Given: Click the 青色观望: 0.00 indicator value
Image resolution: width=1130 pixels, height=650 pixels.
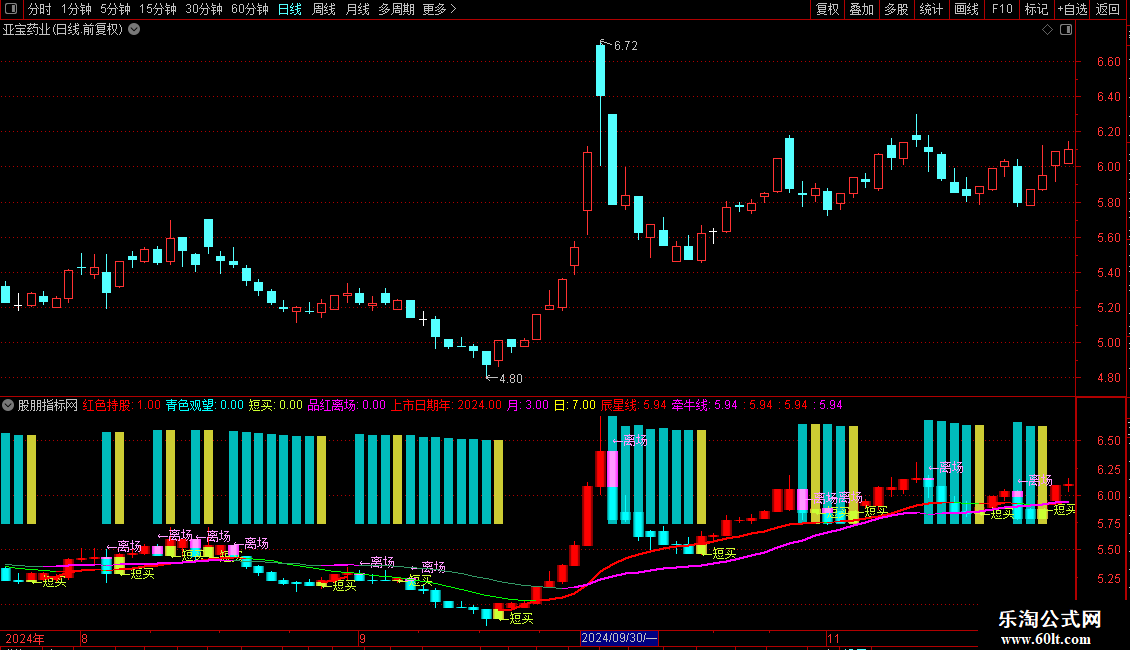Looking at the screenshot, I should point(205,405).
